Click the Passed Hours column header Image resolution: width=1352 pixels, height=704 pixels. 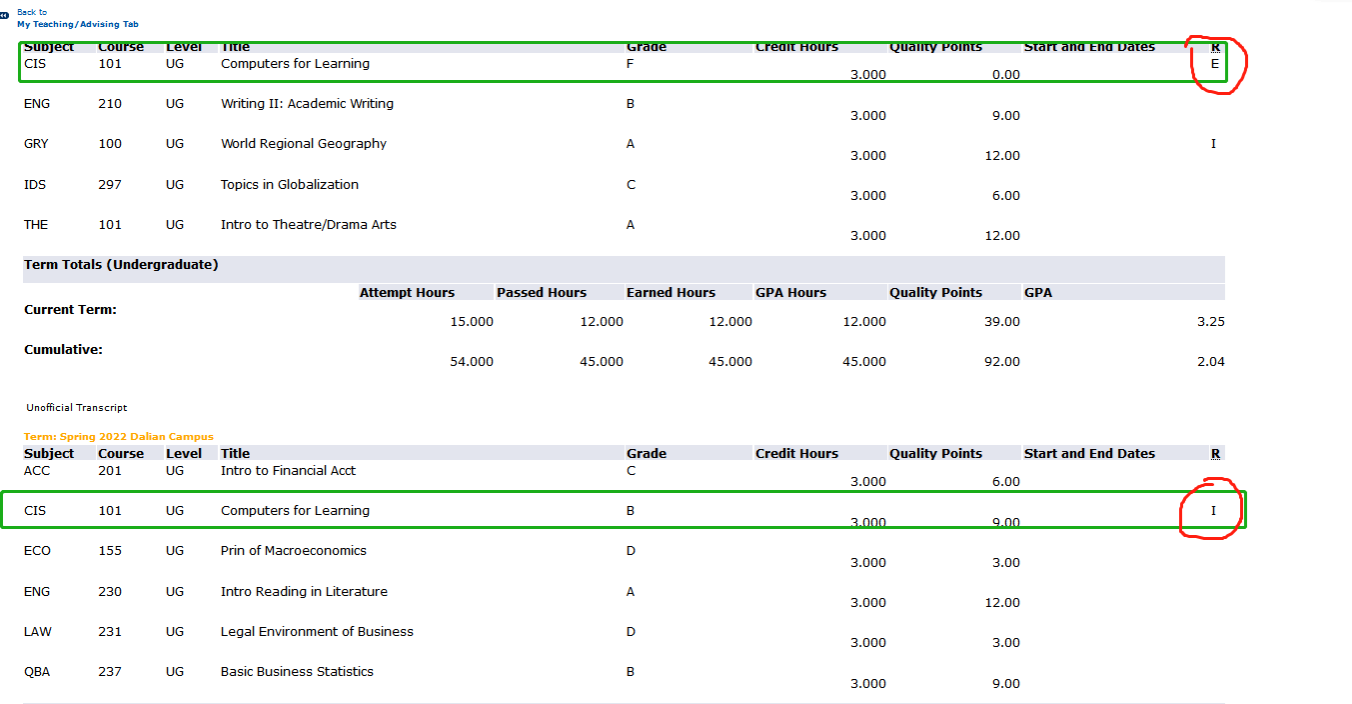541,293
